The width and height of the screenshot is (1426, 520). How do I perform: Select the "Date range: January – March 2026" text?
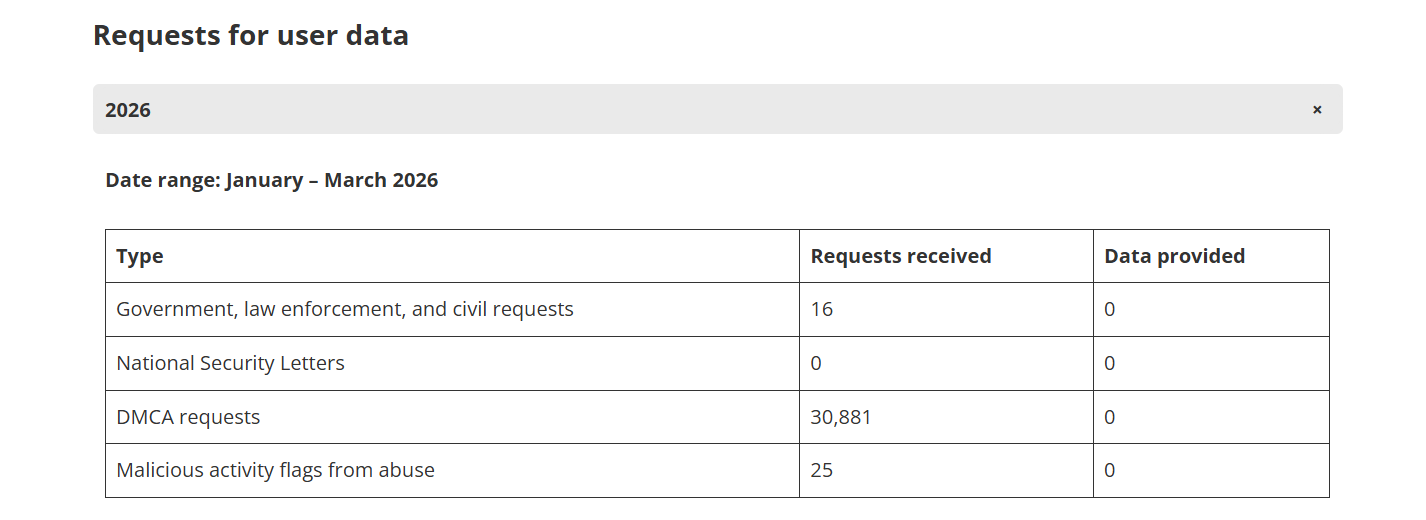pos(271,181)
